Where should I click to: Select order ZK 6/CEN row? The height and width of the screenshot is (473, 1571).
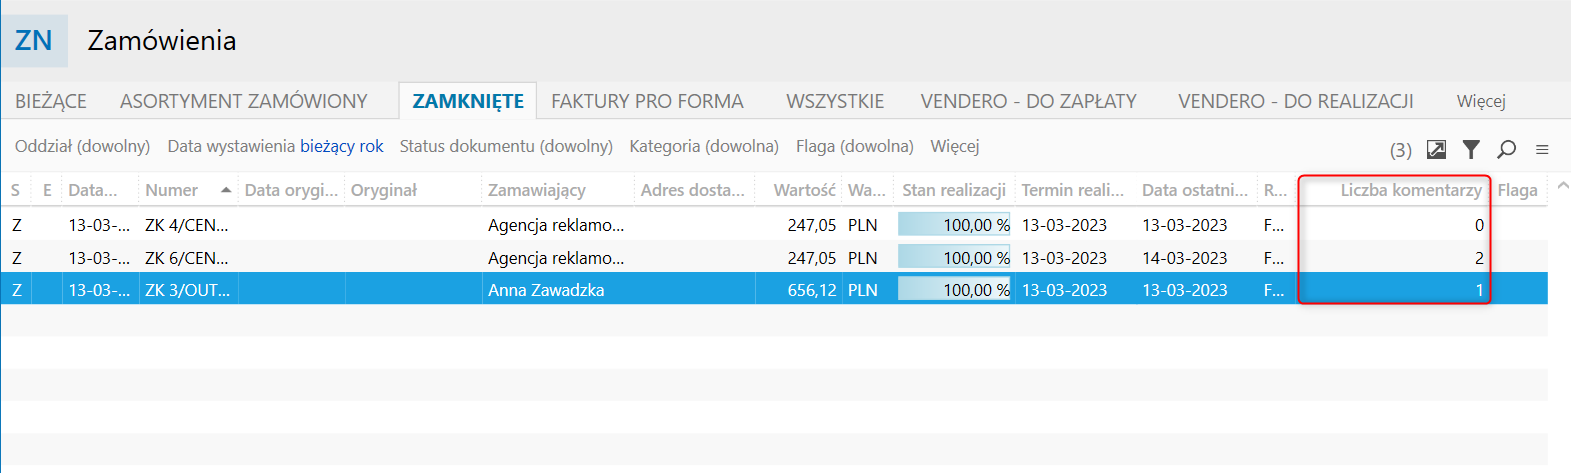coord(774,258)
